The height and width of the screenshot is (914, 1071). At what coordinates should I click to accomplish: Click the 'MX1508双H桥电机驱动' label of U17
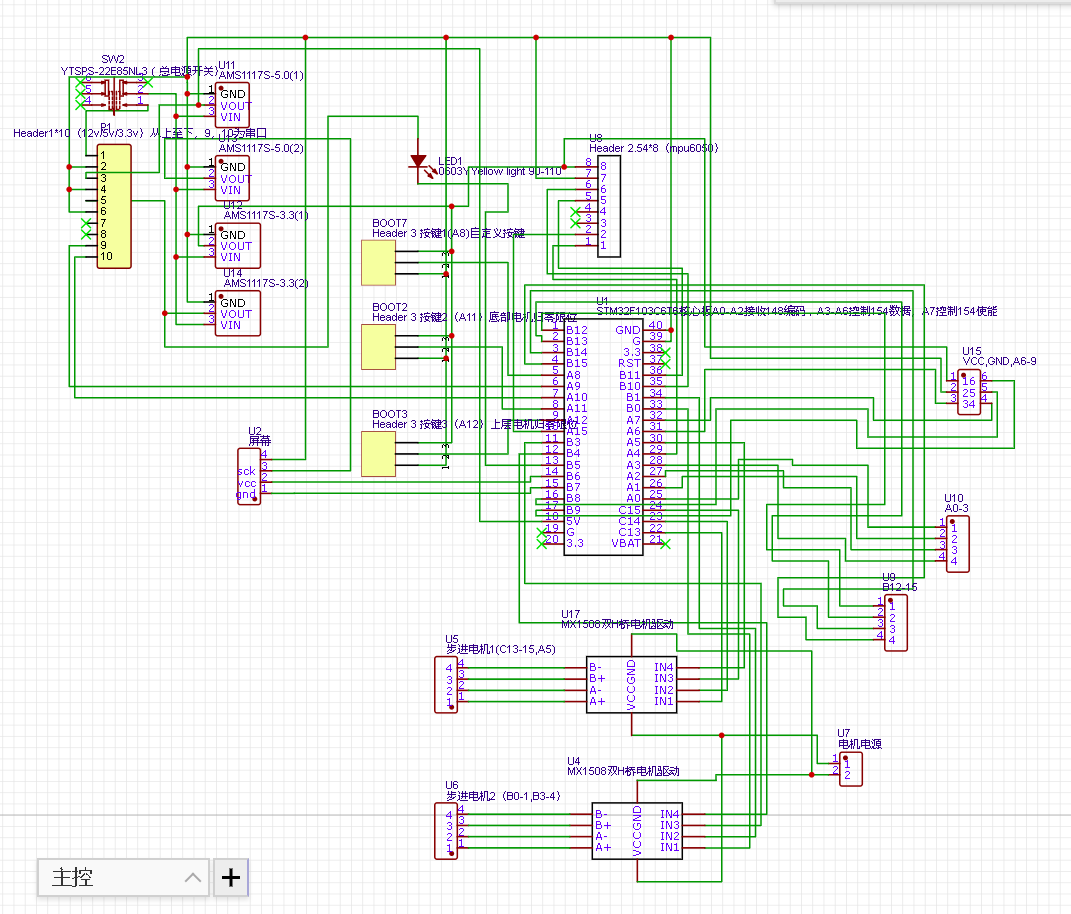tap(617, 624)
